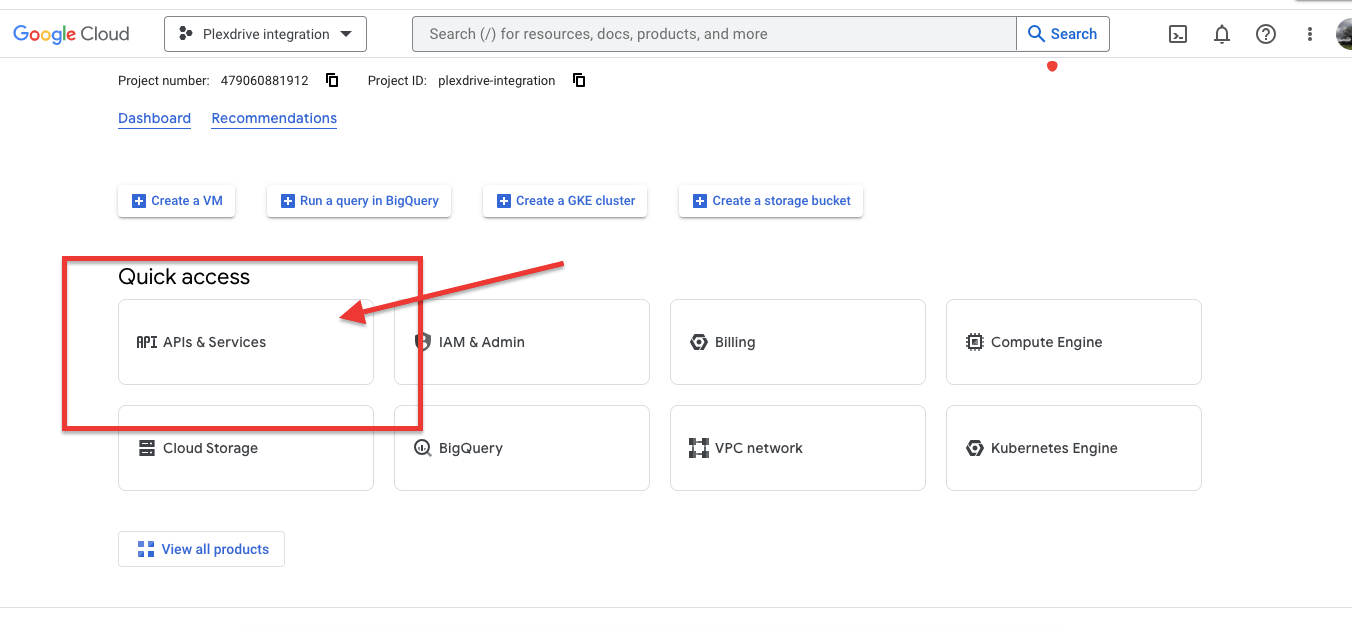
Task: Open the three-dot settings menu
Action: [x=1310, y=34]
